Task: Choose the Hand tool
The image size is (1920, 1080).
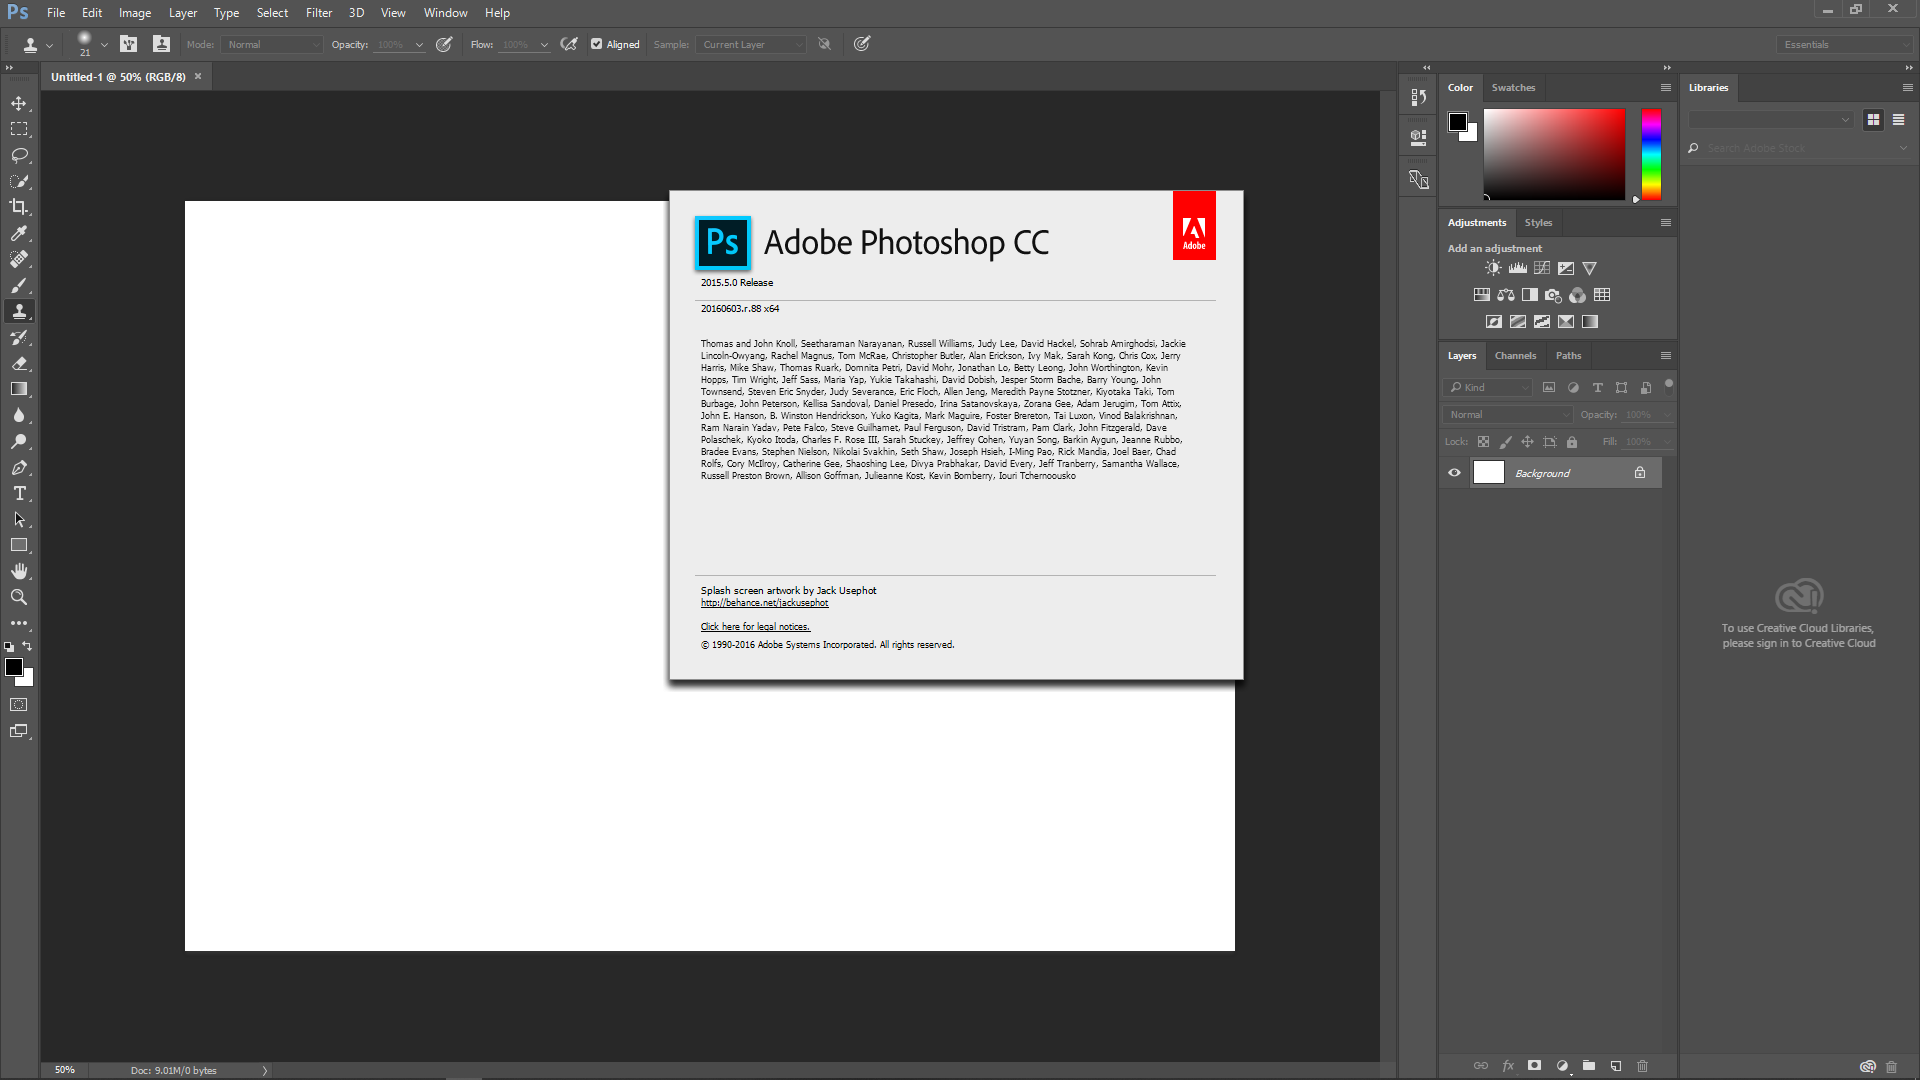Action: pyautogui.click(x=19, y=571)
